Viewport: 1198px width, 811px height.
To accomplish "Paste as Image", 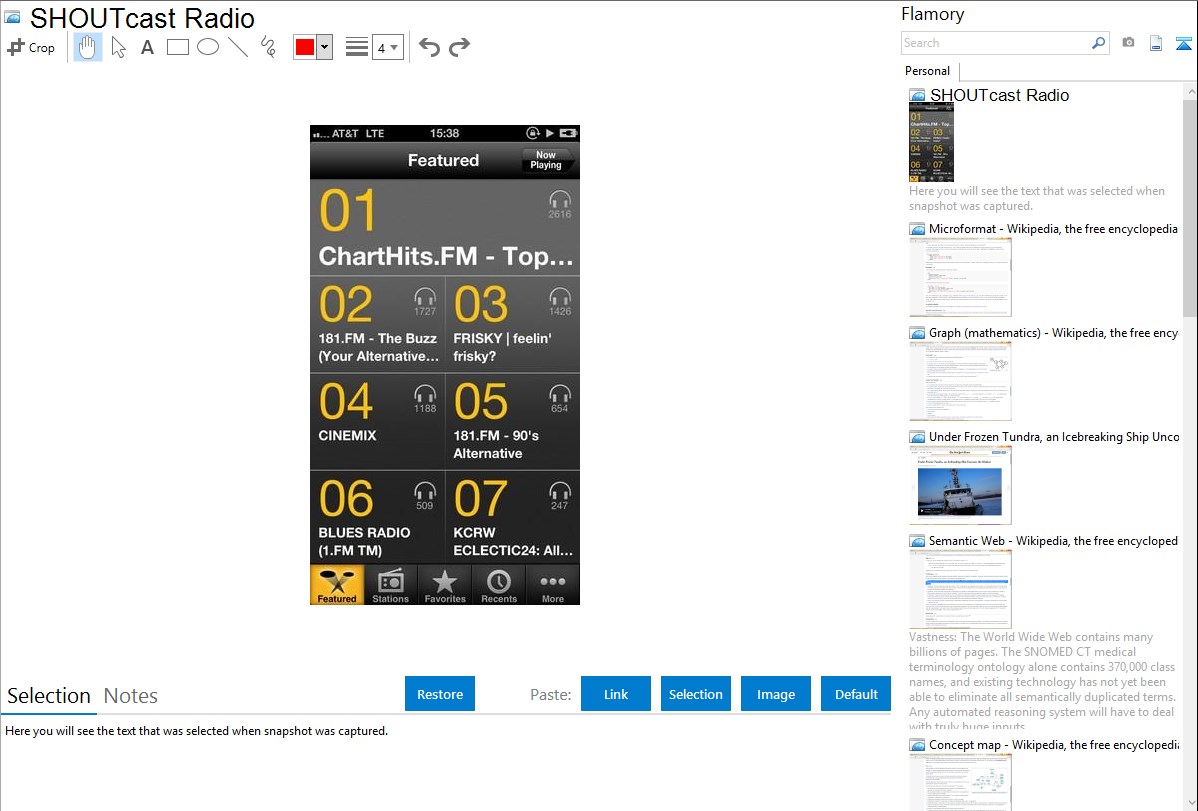I will click(x=776, y=694).
